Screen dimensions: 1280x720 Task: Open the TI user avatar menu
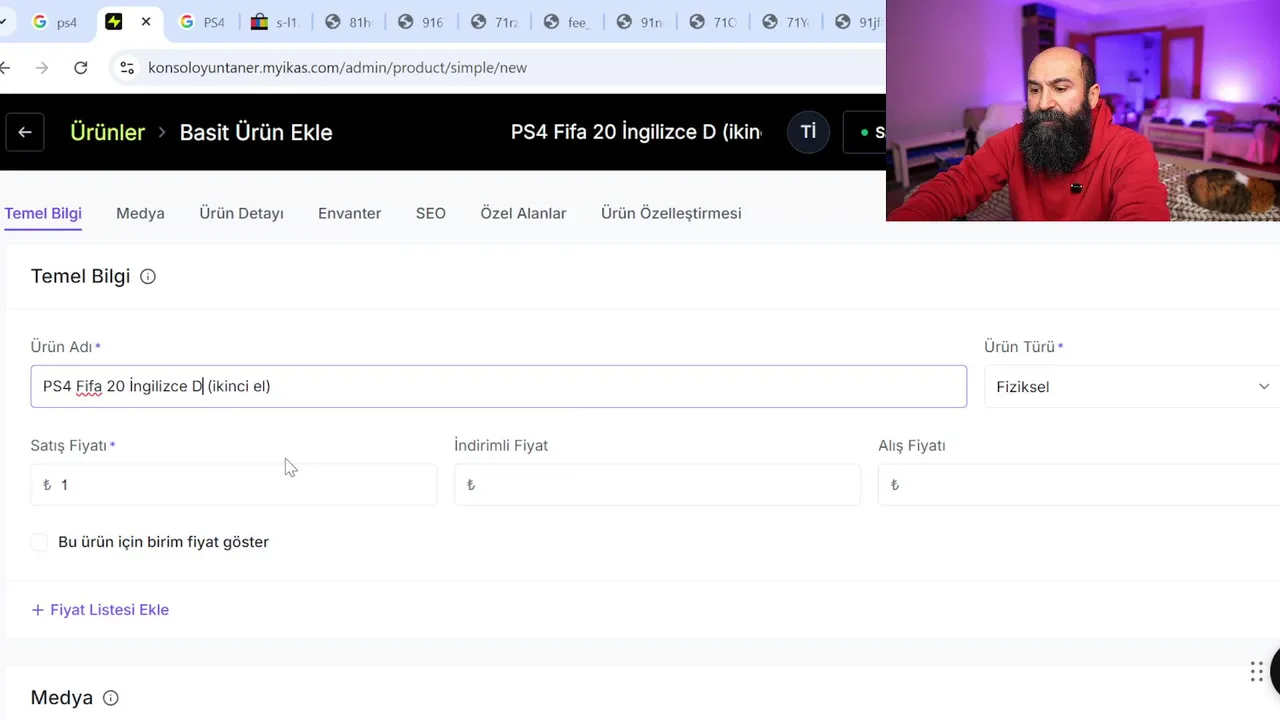tap(808, 132)
